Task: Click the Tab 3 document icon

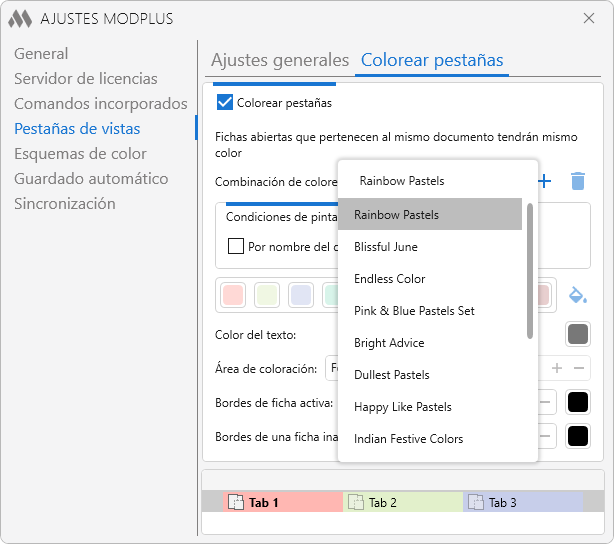Action: [x=475, y=502]
